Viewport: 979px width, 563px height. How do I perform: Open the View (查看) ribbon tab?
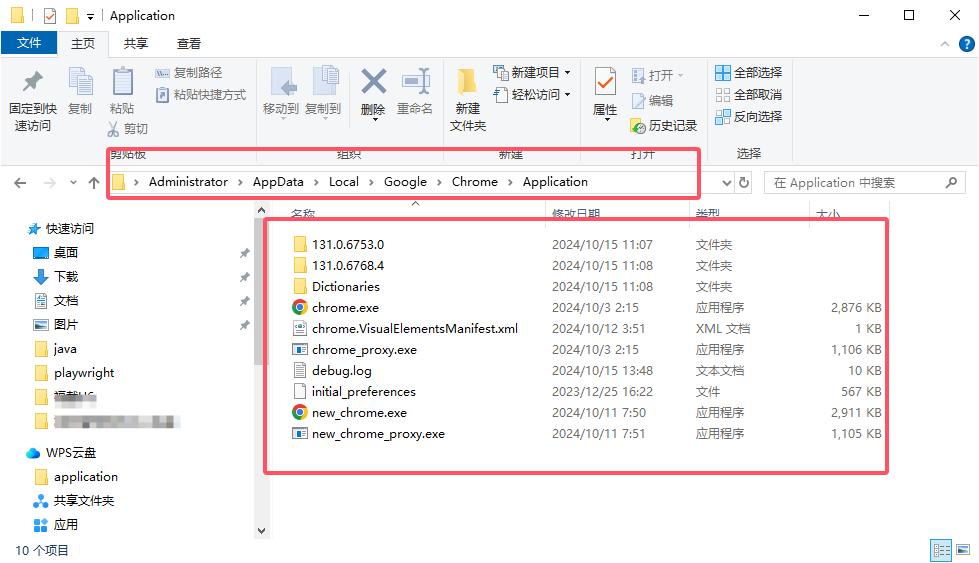click(189, 44)
